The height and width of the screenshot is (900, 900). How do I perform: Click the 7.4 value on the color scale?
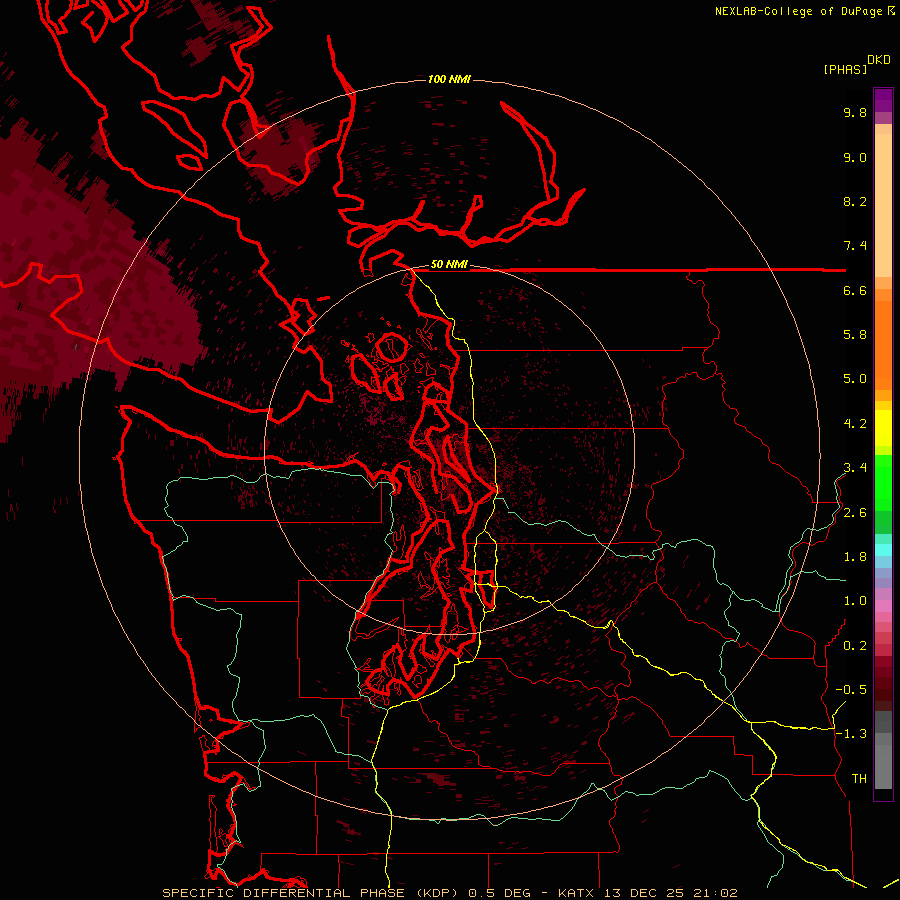(x=855, y=246)
